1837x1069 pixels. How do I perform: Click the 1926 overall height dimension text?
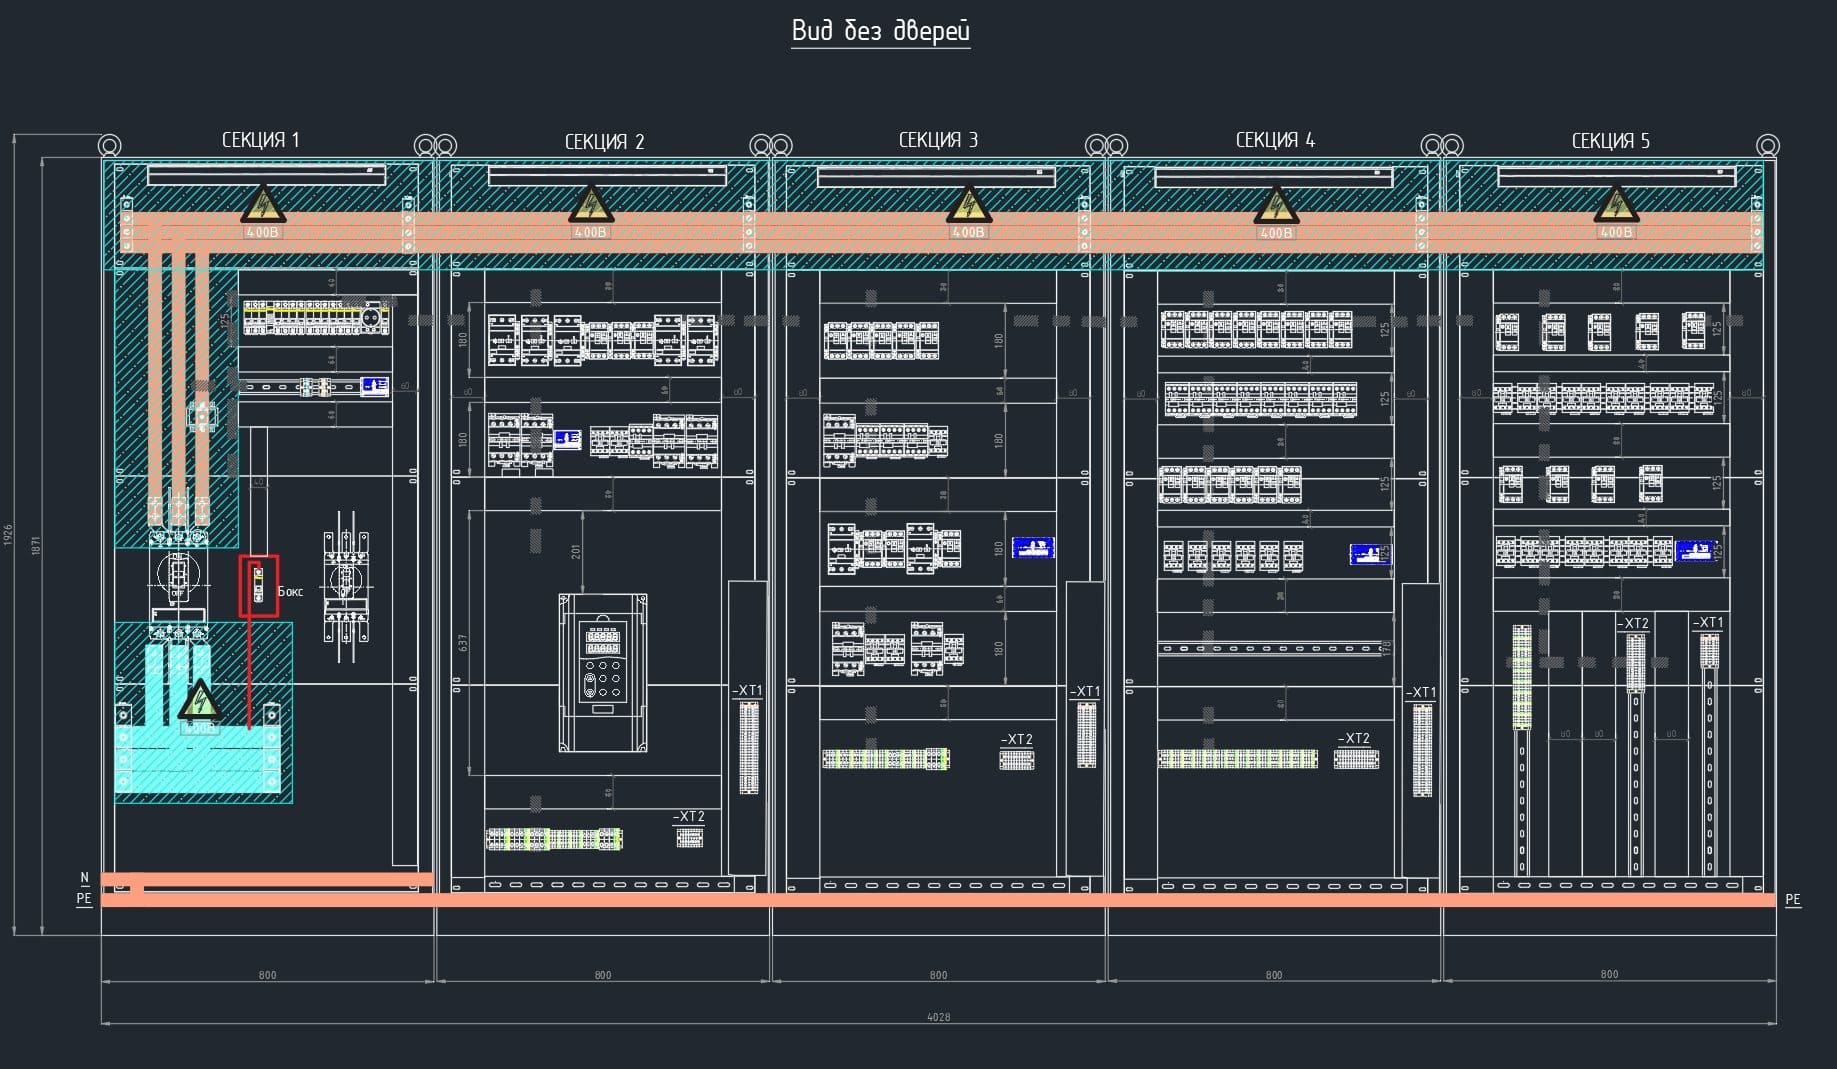tap(9, 534)
